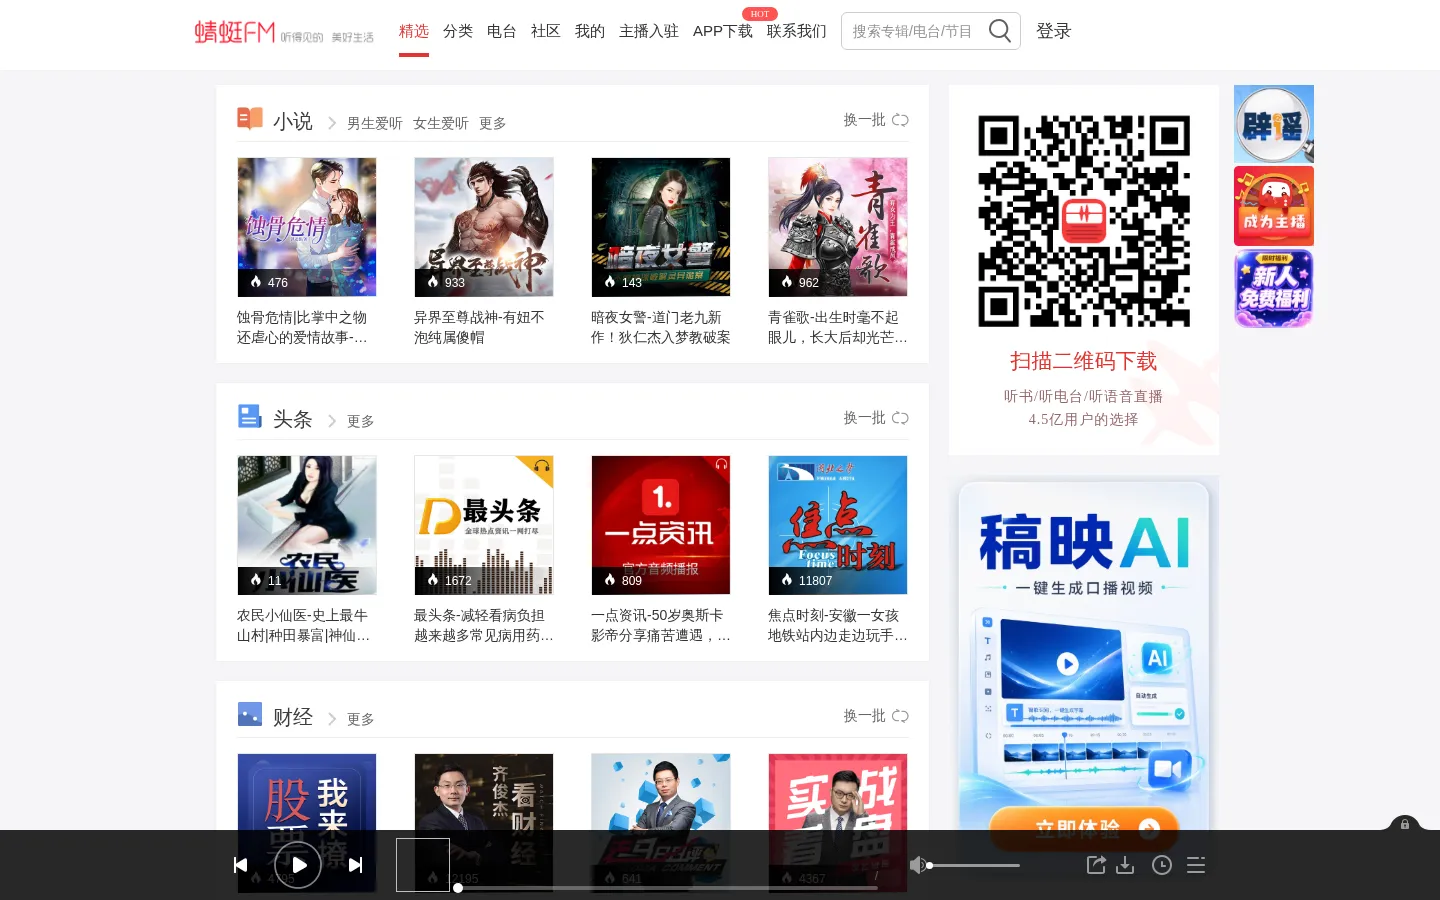Viewport: 1440px width, 900px height.
Task: Click the 新人免费福利 sidebar icon
Action: 1274,288
